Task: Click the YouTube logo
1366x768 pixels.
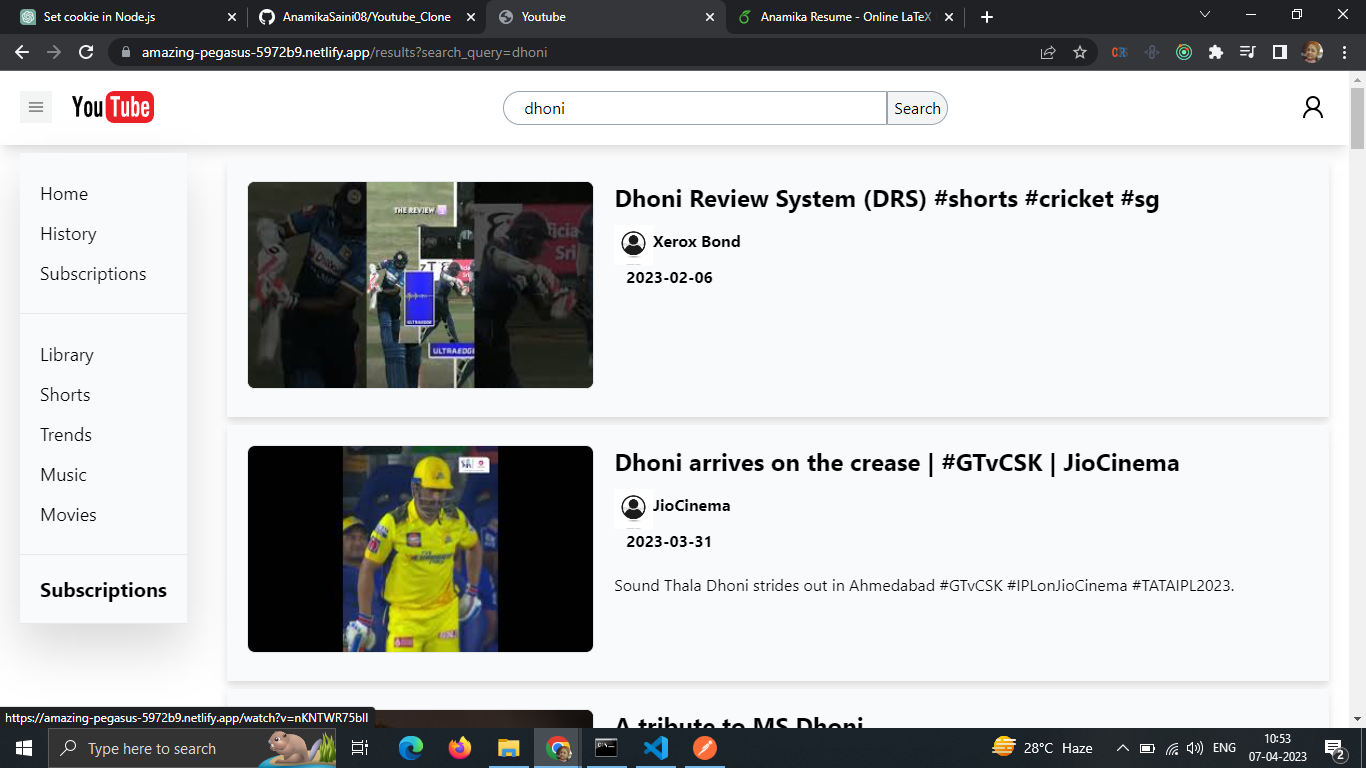Action: pyautogui.click(x=113, y=107)
